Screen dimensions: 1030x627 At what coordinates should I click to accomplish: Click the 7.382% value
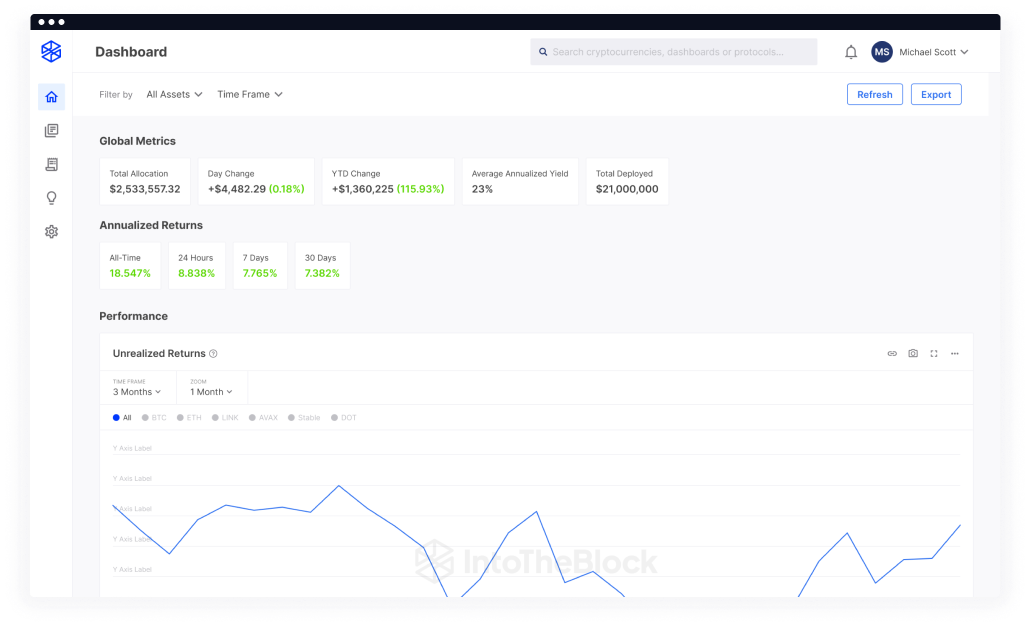click(322, 273)
